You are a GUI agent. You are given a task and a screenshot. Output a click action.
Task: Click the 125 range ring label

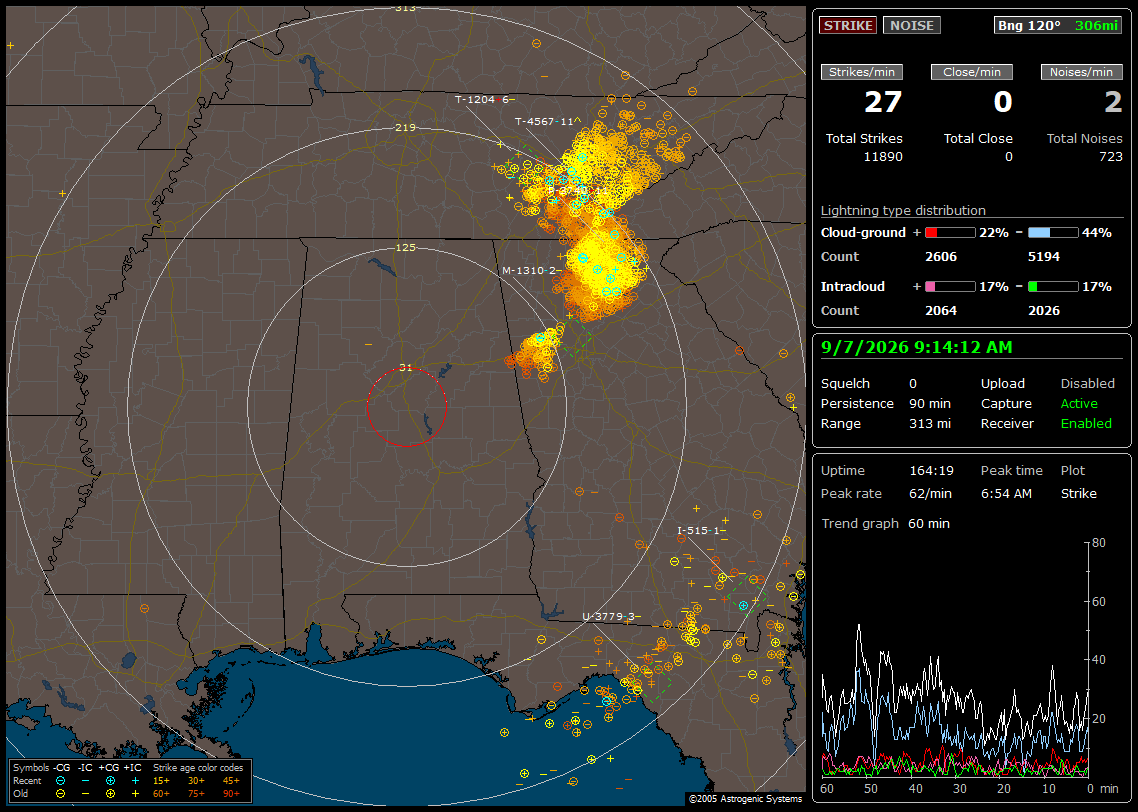pos(405,247)
